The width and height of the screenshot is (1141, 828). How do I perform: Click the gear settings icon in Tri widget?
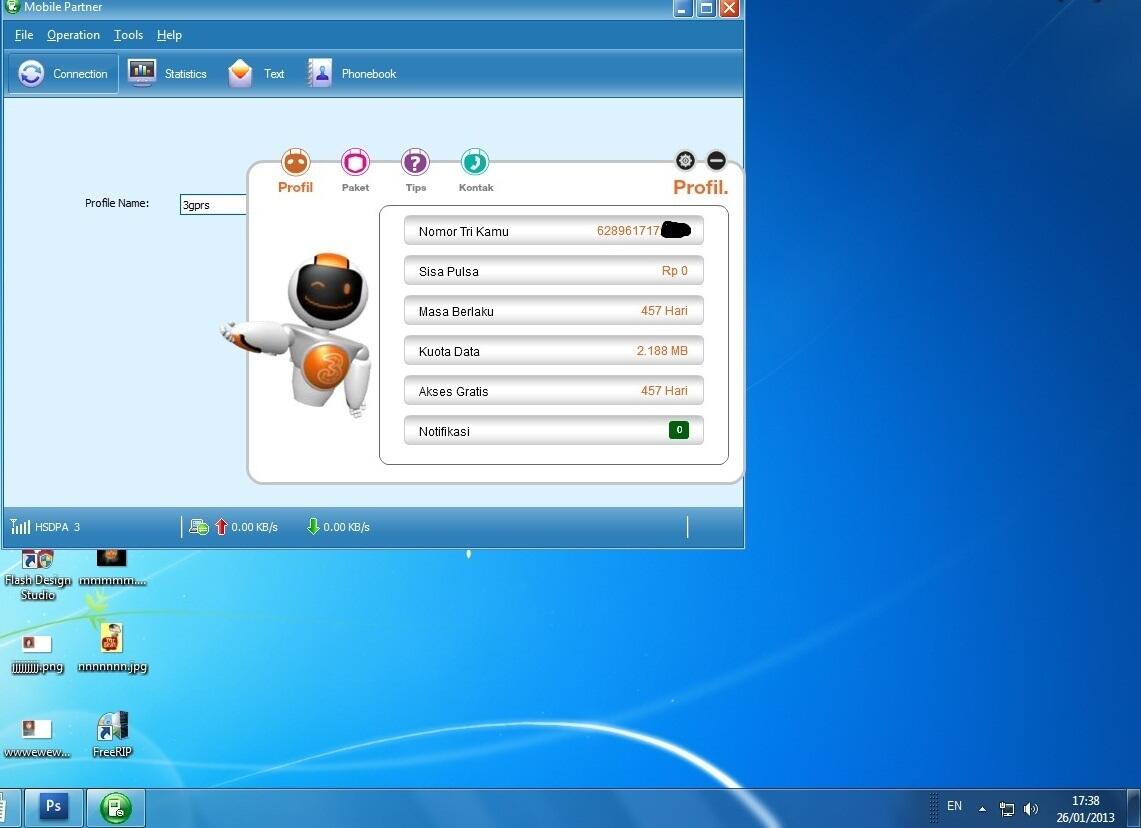point(685,160)
